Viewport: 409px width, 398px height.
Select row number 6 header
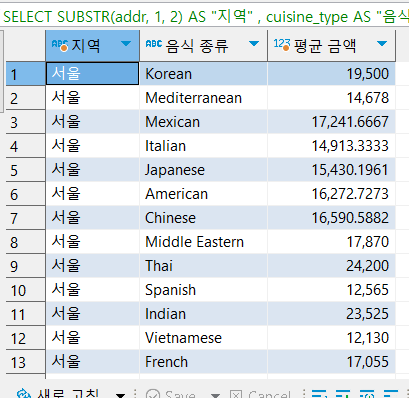pyautogui.click(x=25, y=194)
